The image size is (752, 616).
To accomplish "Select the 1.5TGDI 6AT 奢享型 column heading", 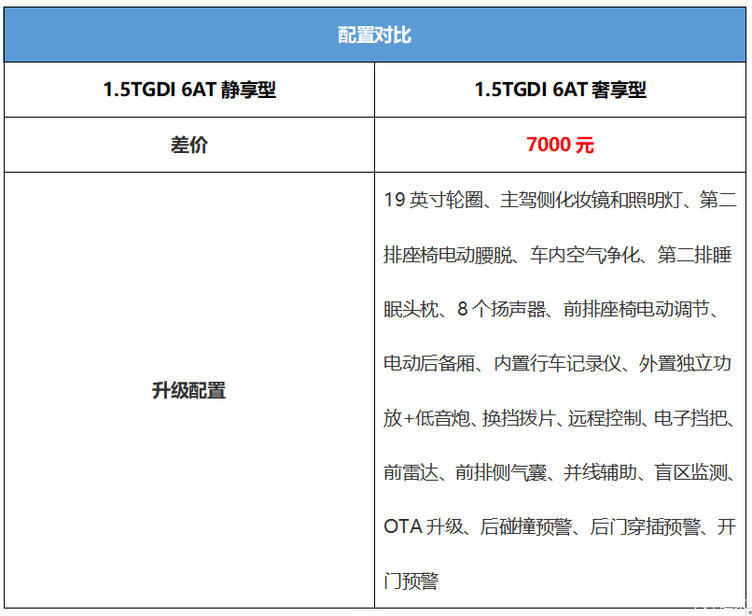I will pos(560,90).
